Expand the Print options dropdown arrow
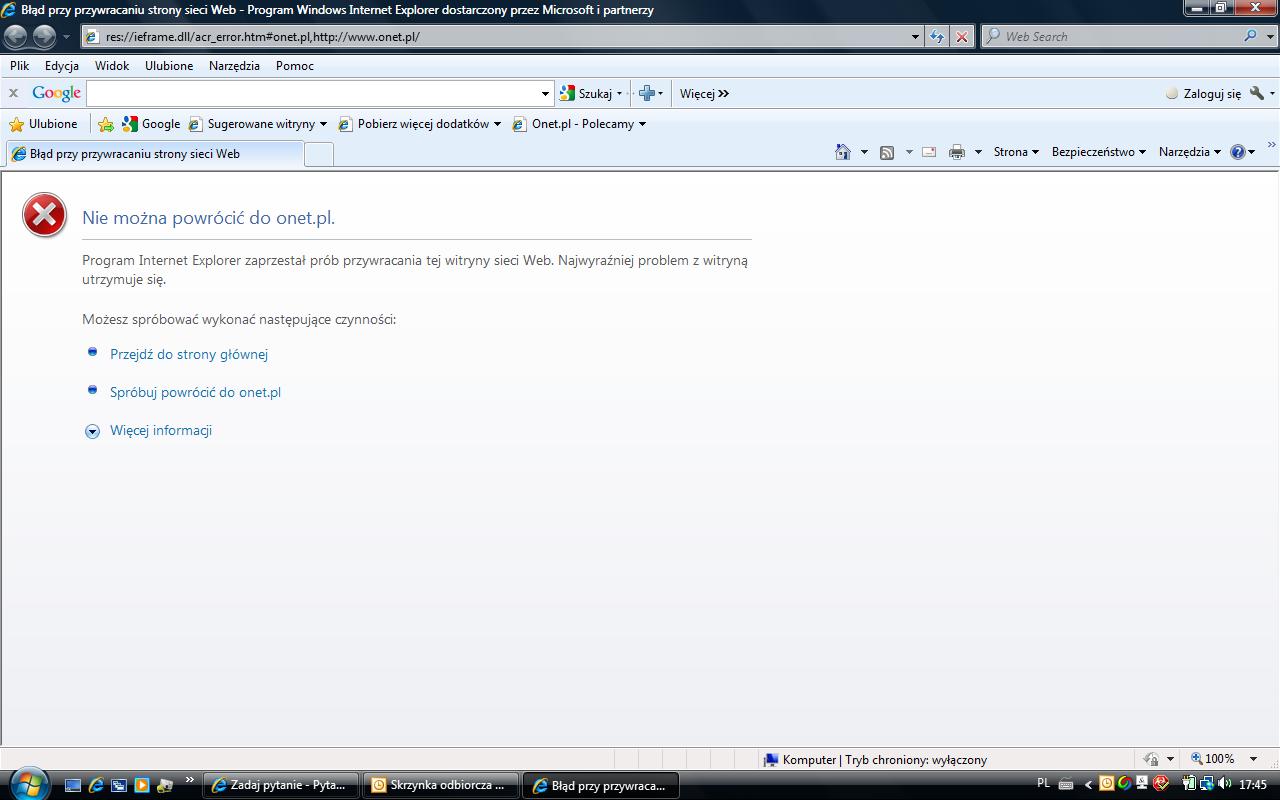 [x=977, y=152]
